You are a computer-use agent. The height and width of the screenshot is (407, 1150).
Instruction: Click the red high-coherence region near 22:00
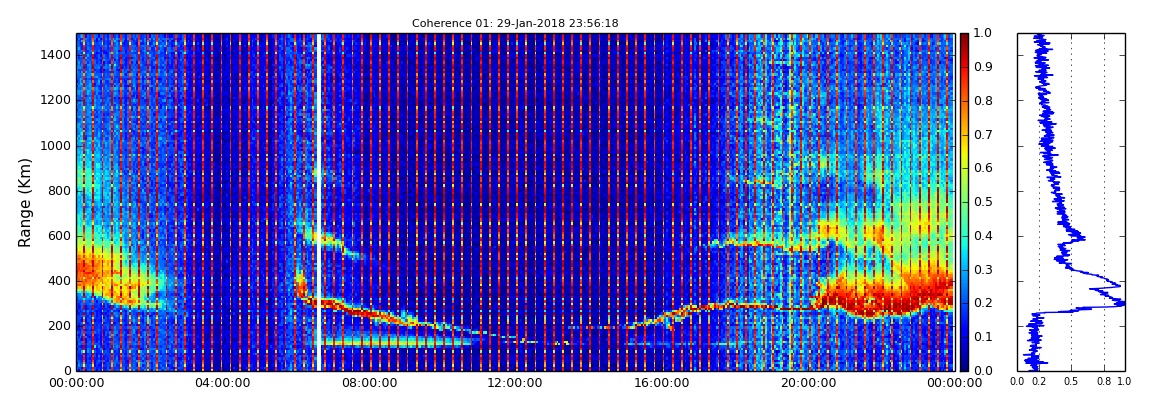pyautogui.click(x=880, y=297)
